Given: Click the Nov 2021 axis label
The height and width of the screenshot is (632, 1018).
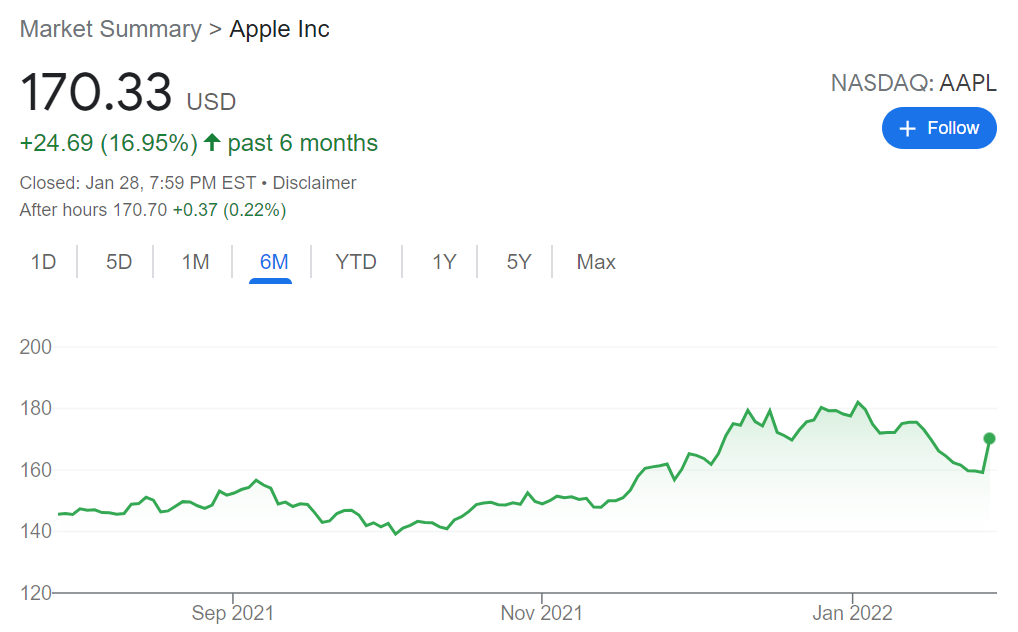Looking at the screenshot, I should [x=540, y=613].
